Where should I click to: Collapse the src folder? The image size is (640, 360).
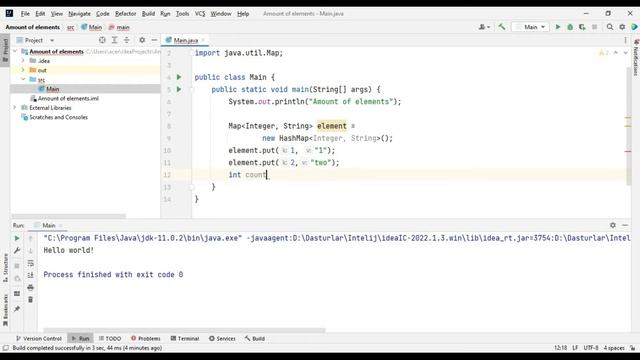pyautogui.click(x=23, y=79)
